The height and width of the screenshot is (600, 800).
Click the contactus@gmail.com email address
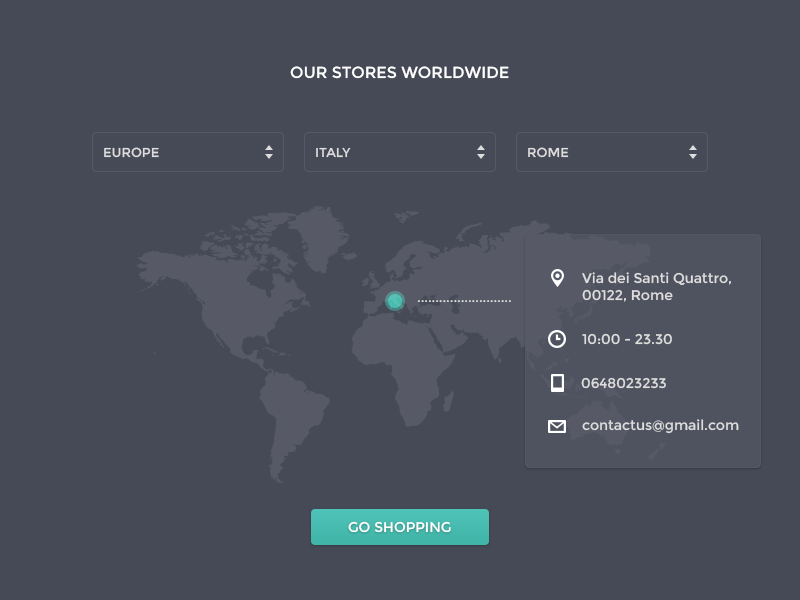[660, 426]
